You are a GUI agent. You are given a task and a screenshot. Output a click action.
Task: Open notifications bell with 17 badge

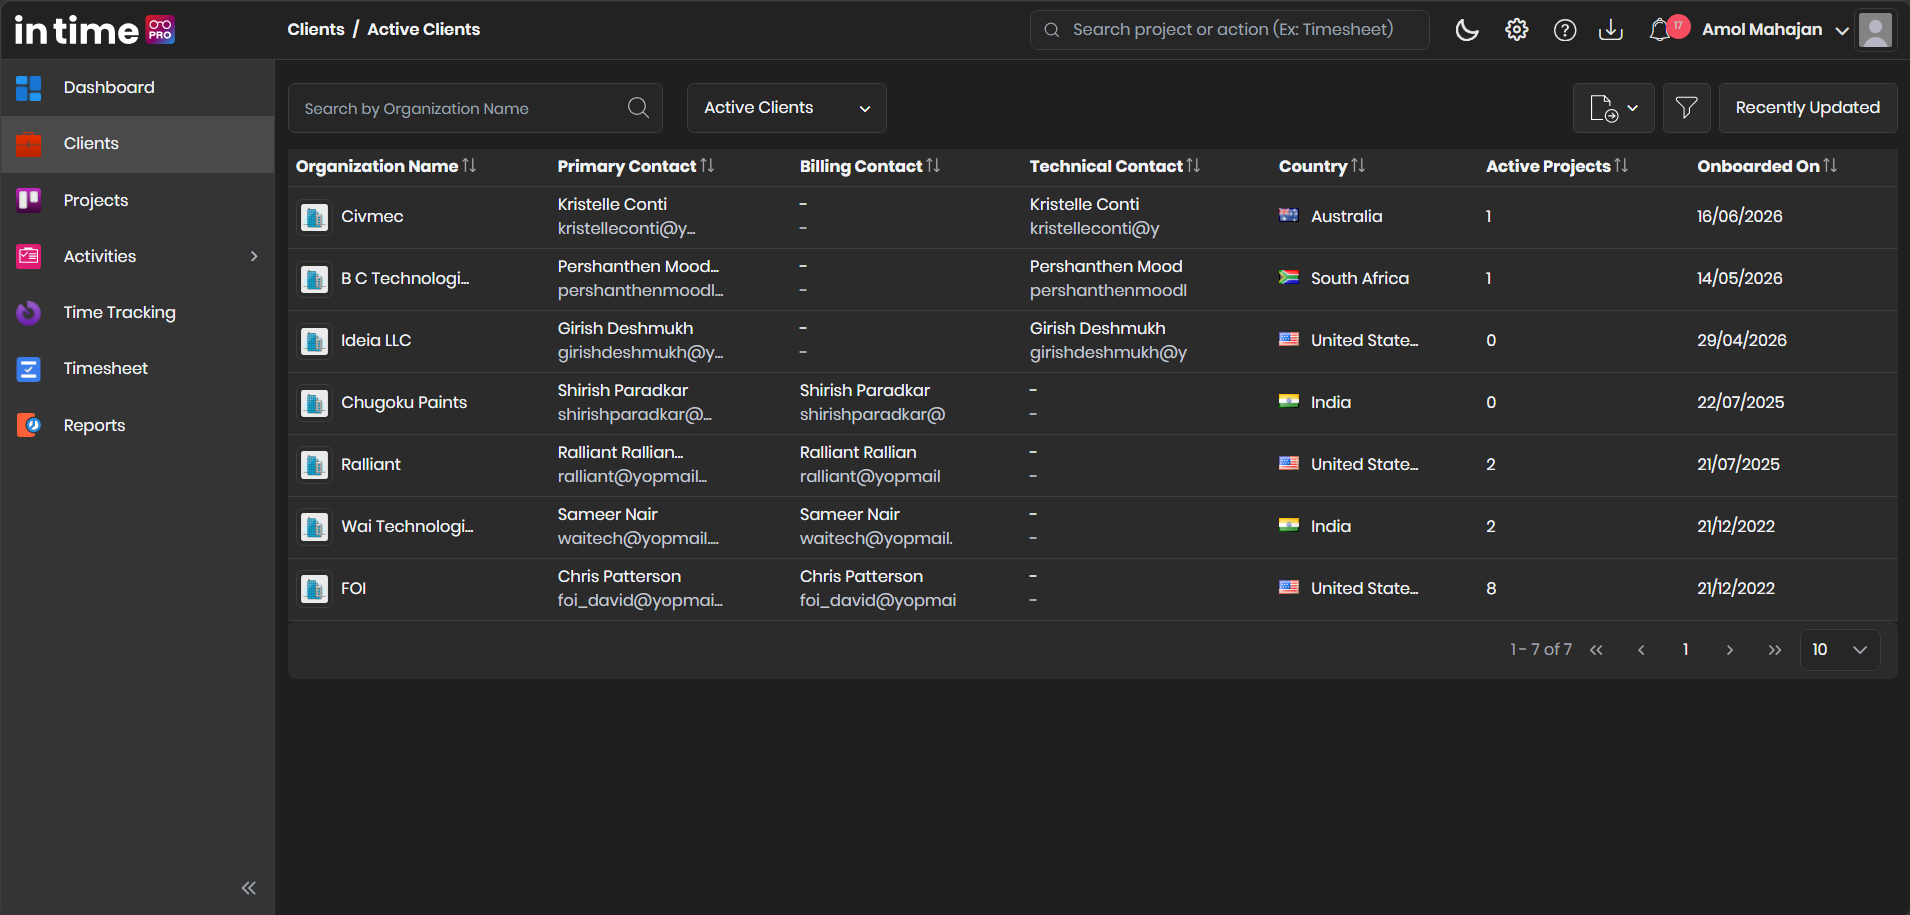[x=1668, y=29]
